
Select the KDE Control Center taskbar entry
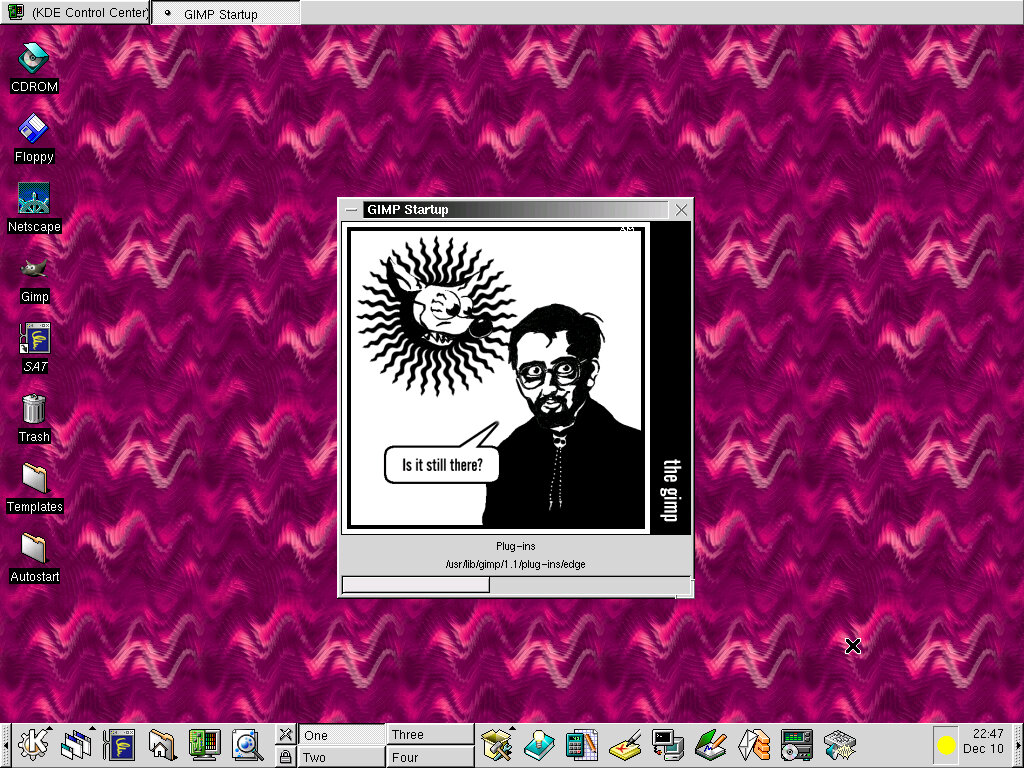click(76, 13)
